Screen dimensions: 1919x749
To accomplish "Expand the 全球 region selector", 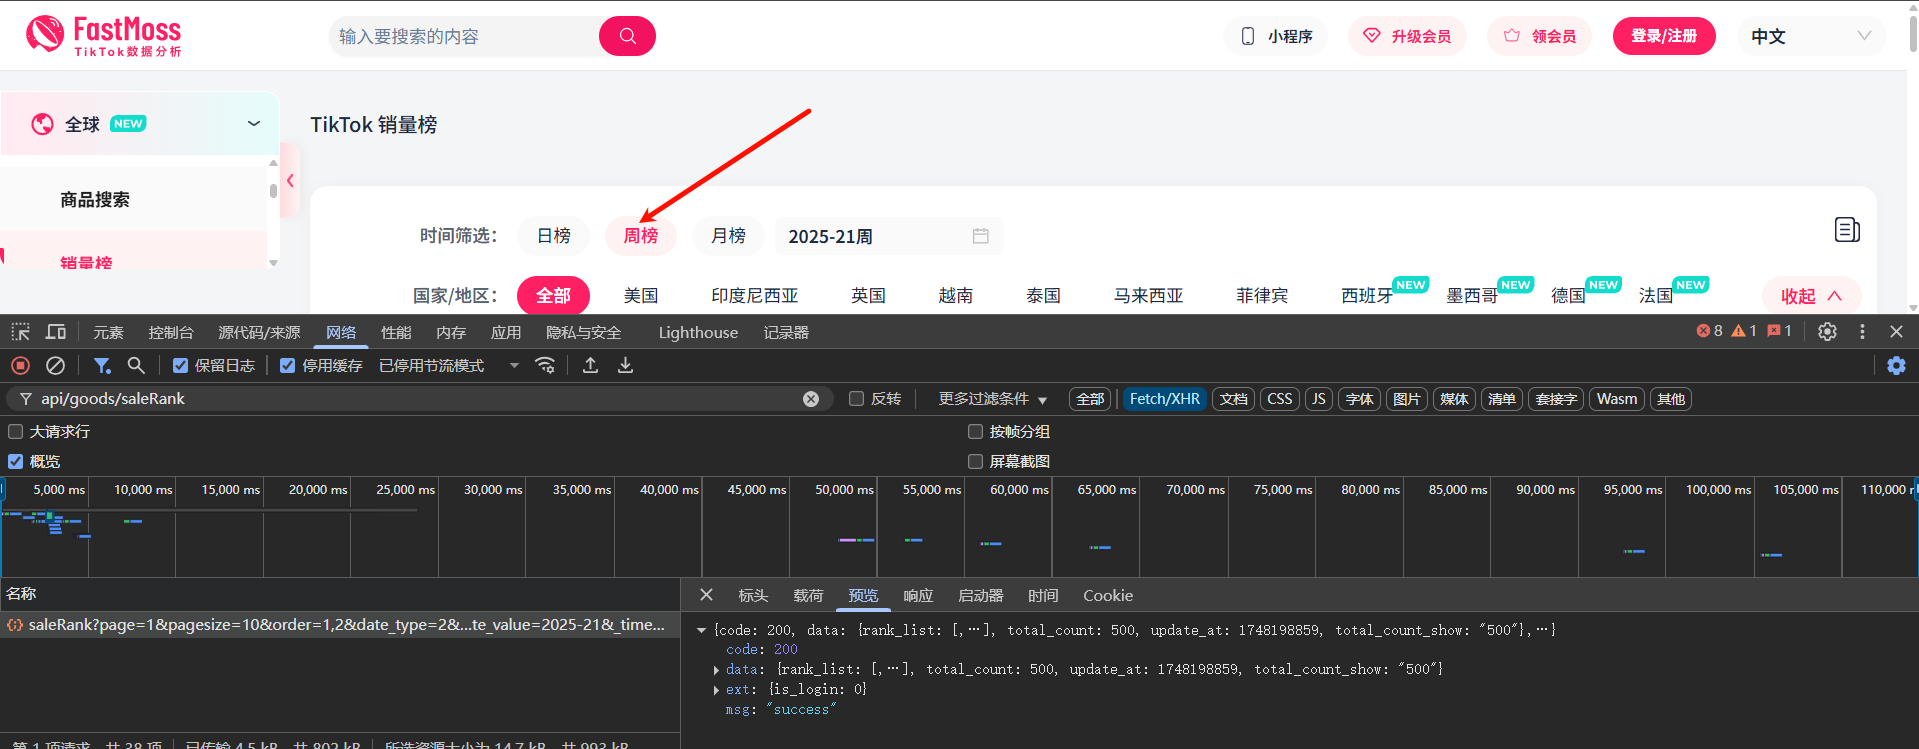I will pyautogui.click(x=140, y=123).
